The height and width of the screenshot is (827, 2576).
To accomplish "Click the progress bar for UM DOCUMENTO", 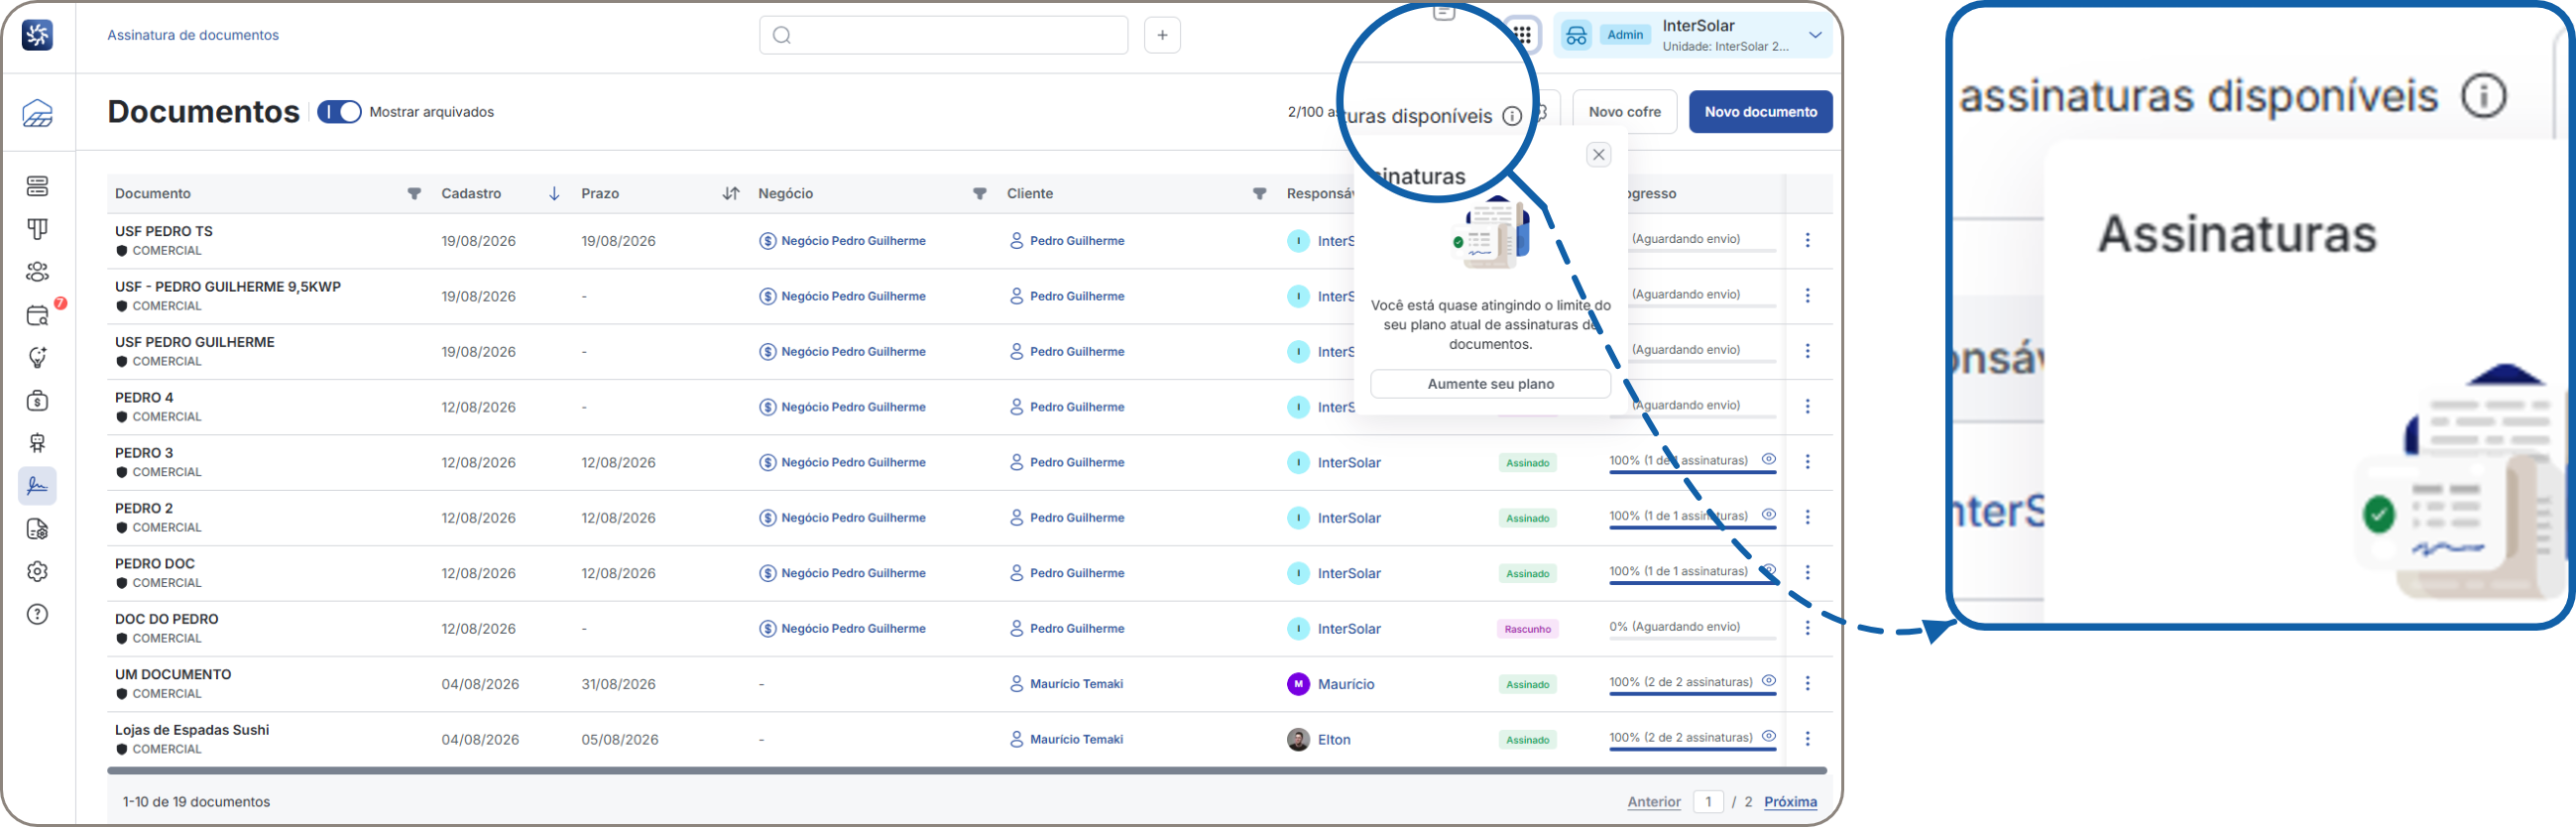I will pos(1692,693).
